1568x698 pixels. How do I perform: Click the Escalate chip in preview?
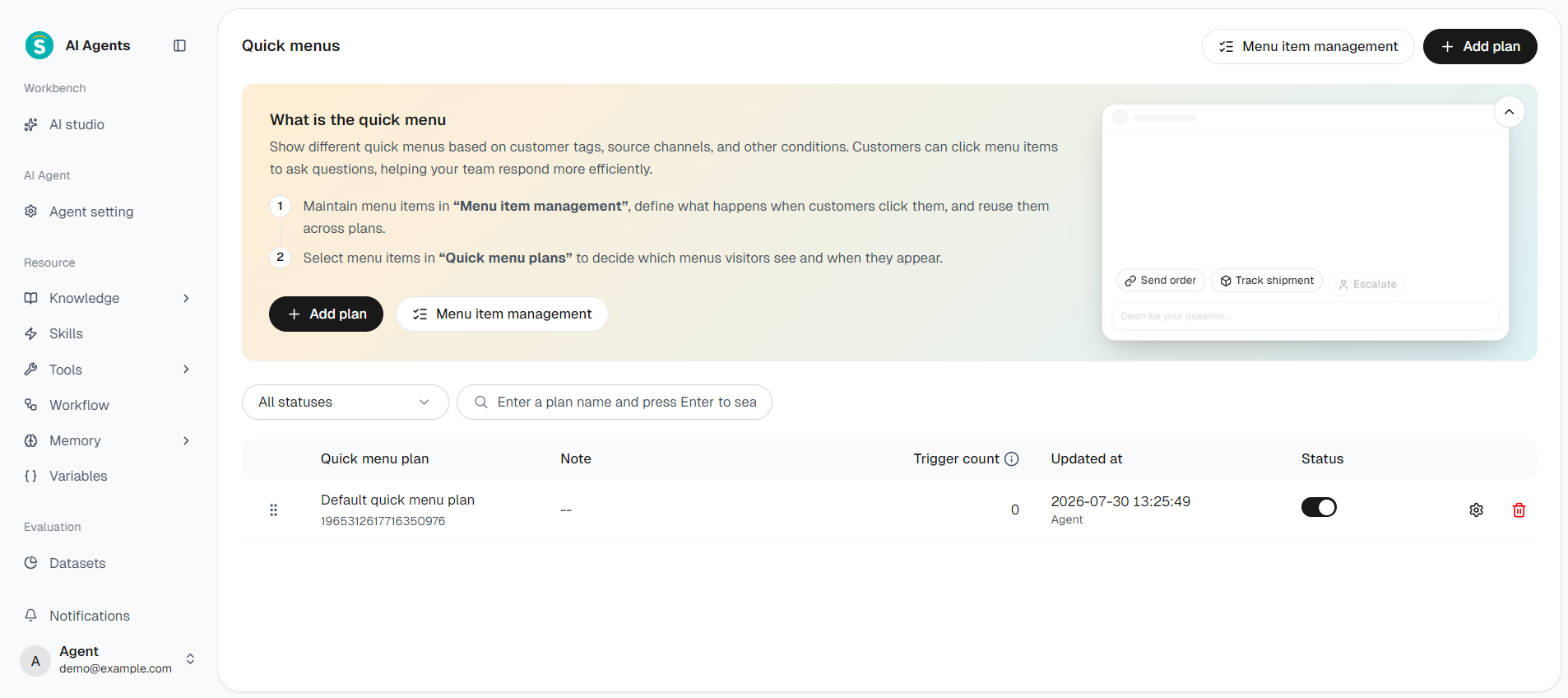click(1367, 284)
